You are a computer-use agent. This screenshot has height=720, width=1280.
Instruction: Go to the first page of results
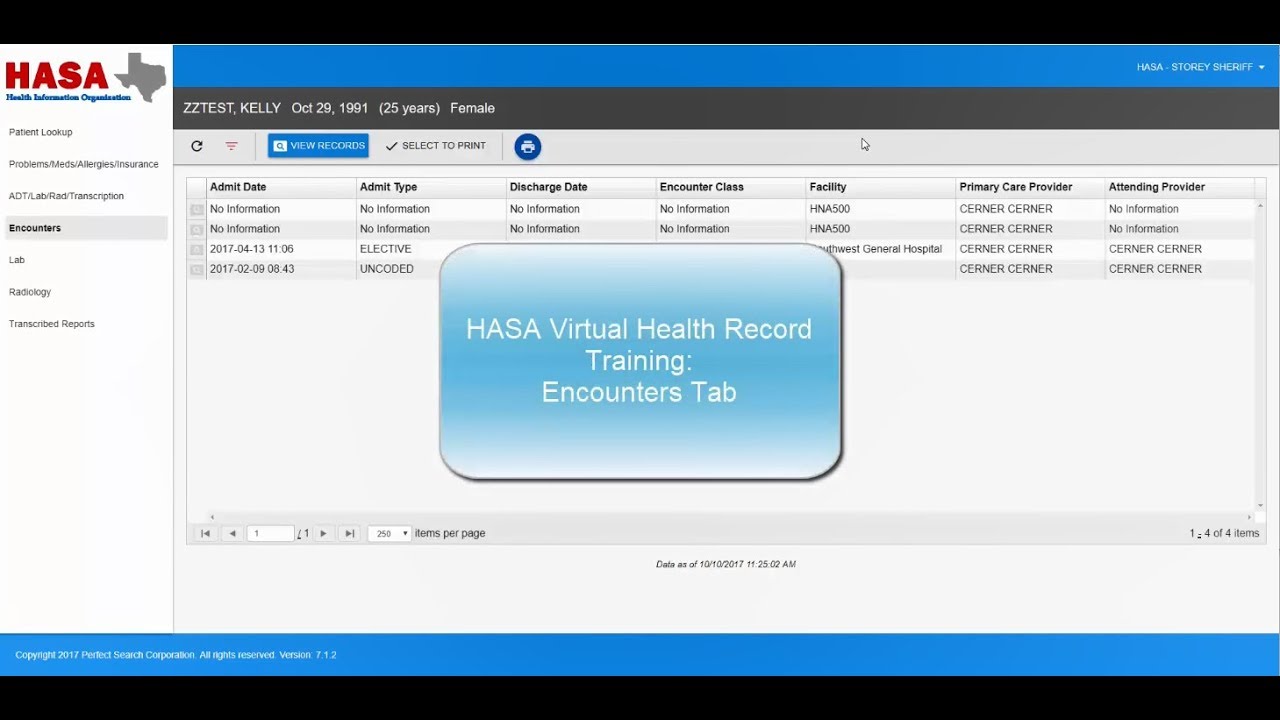pyautogui.click(x=205, y=534)
